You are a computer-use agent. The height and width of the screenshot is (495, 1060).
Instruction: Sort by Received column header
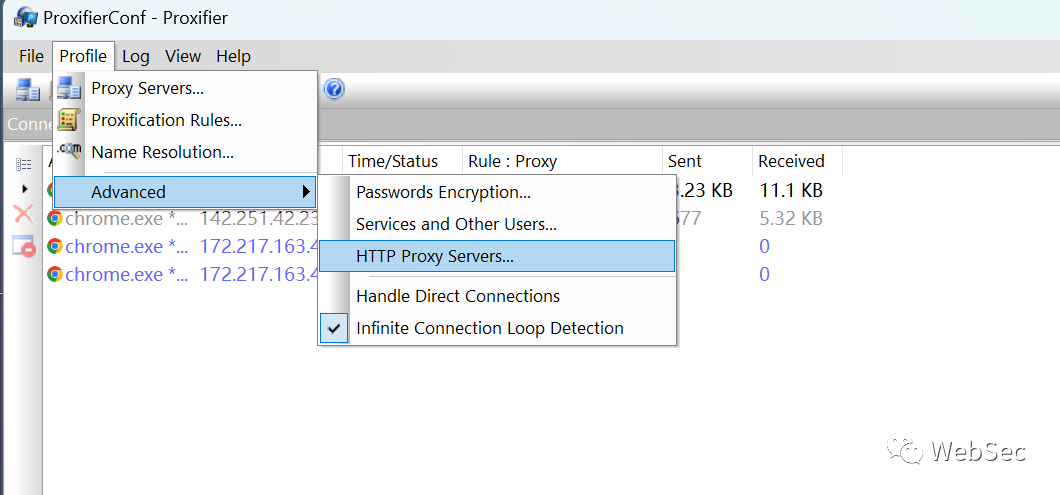[797, 162]
